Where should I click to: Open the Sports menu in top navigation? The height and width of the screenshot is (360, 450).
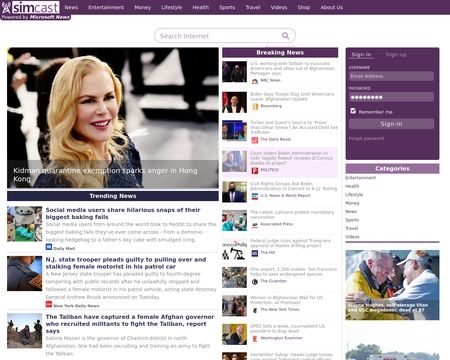pos(227,7)
